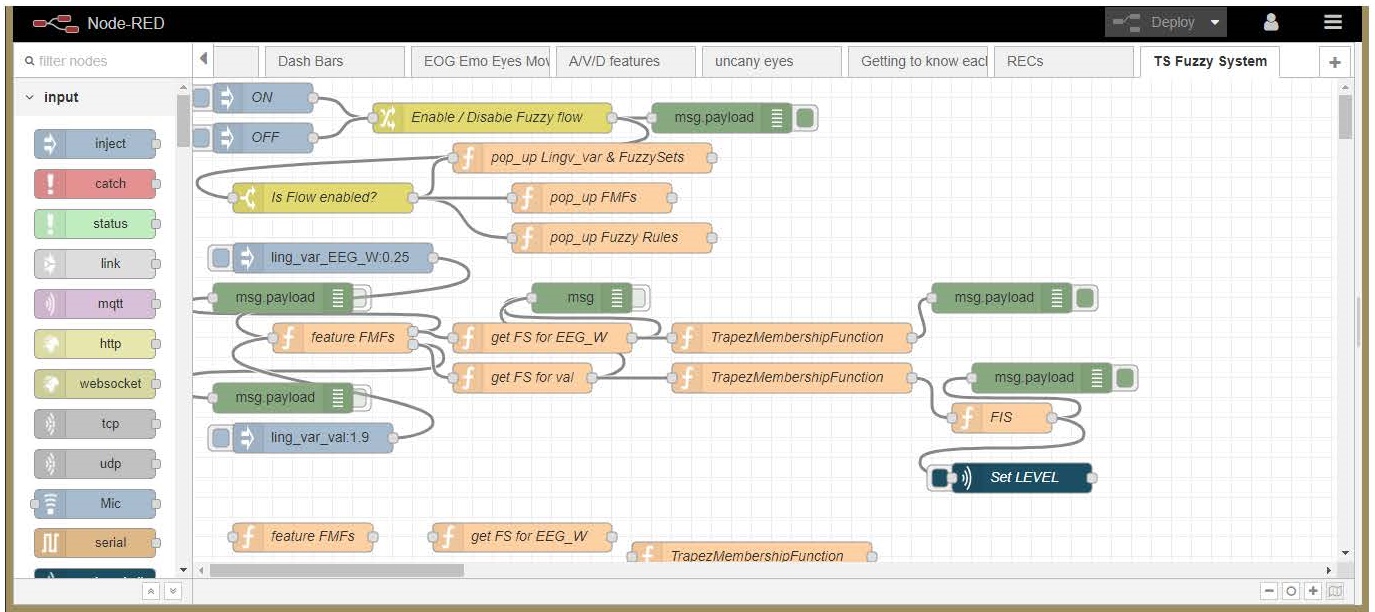Image resolution: width=1375 pixels, height=612 pixels.
Task: Open the hamburger main menu
Action: 1332,22
